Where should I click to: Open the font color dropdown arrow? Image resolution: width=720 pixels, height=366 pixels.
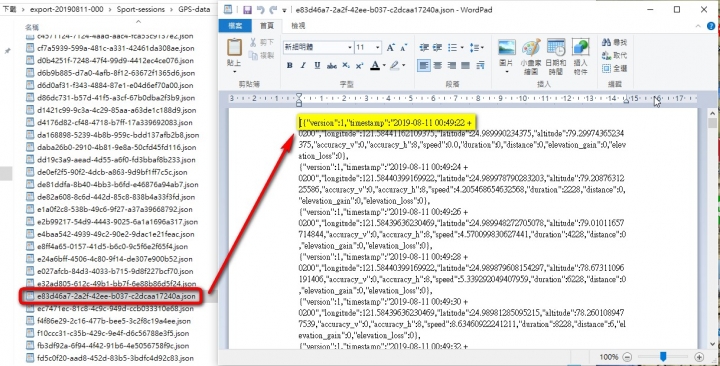(x=384, y=66)
